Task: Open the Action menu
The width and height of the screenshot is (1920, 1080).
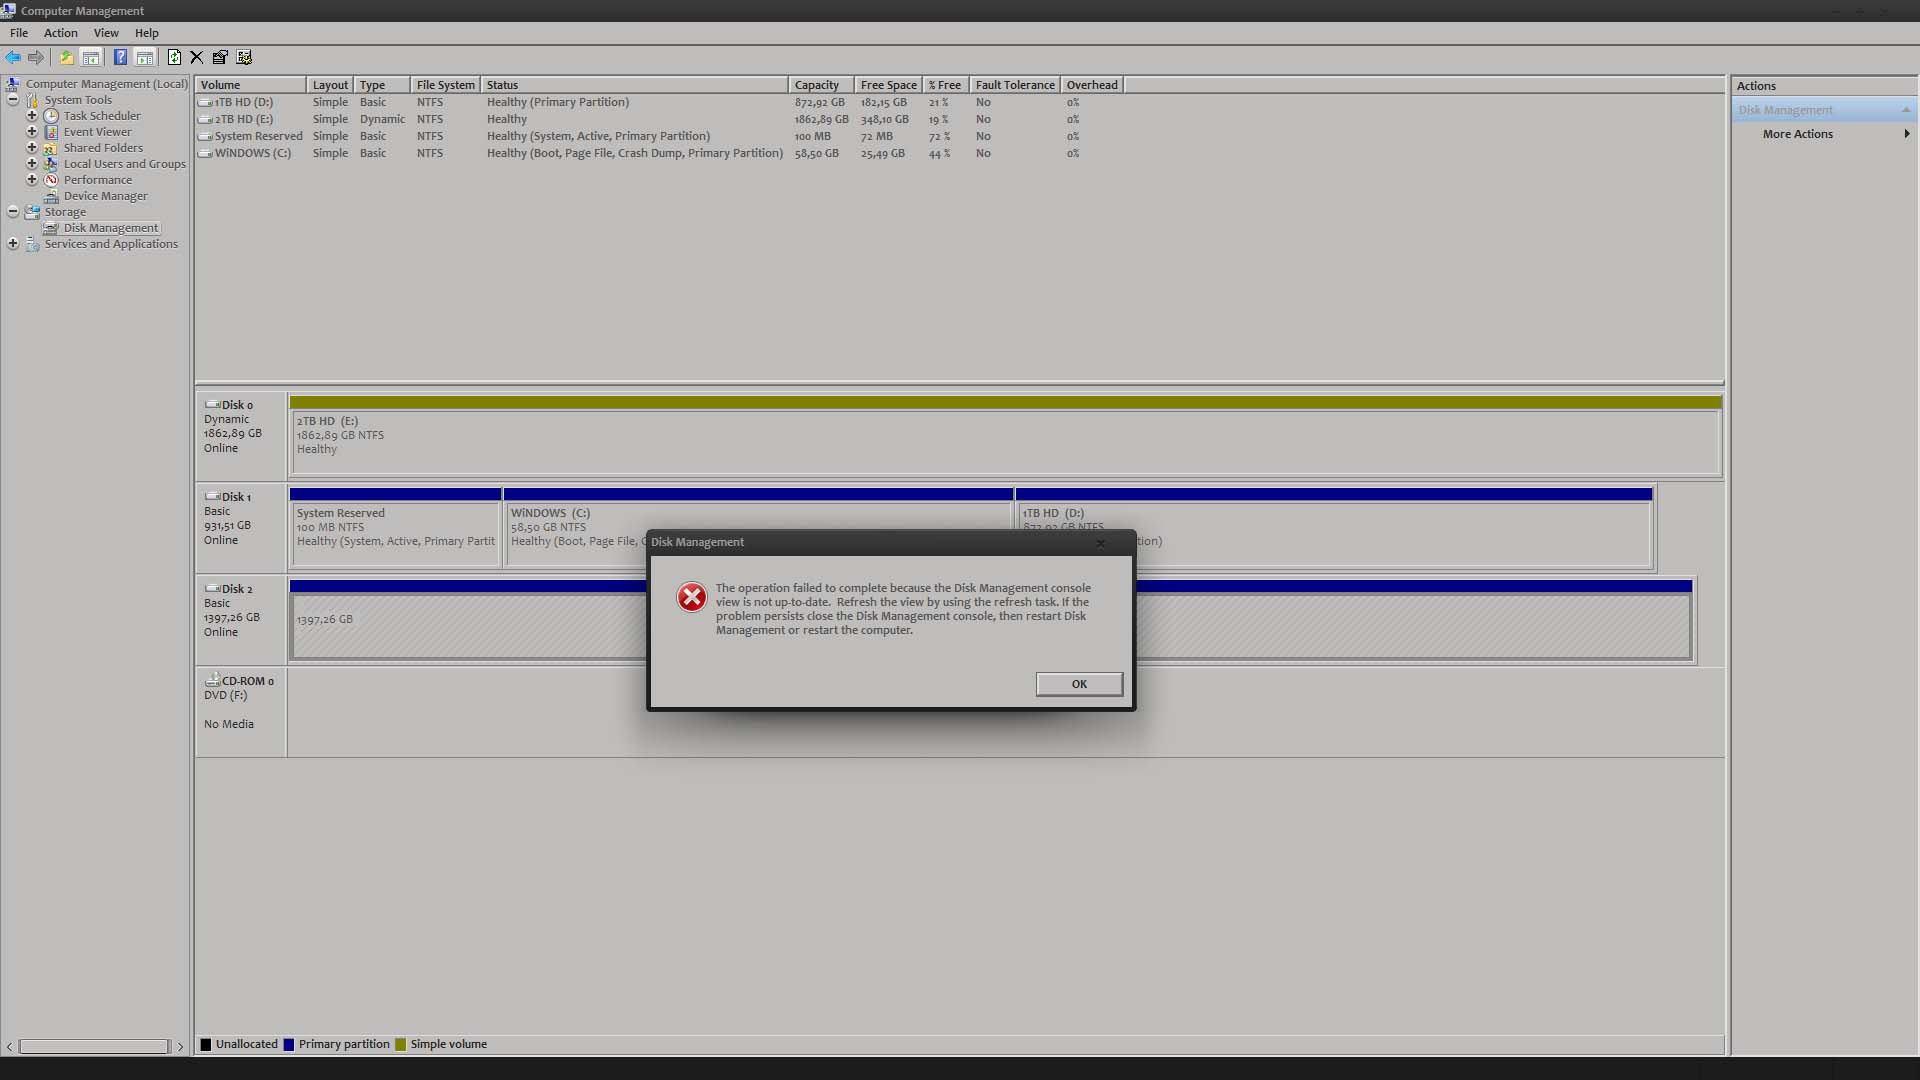Action: (60, 33)
